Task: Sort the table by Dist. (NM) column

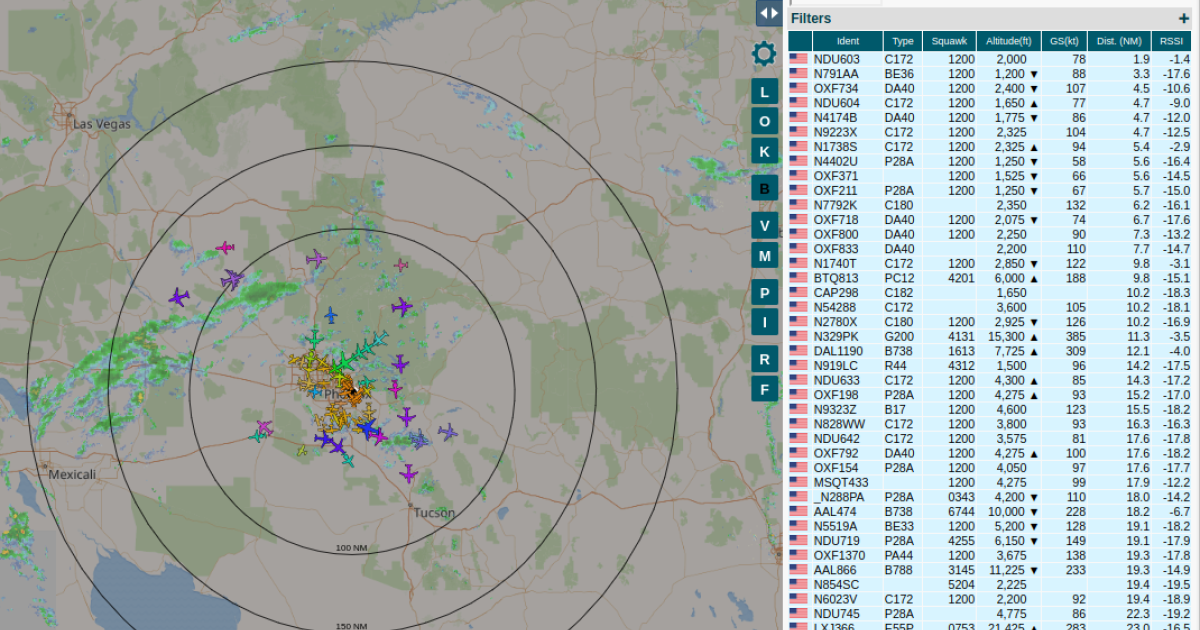Action: tap(1119, 41)
